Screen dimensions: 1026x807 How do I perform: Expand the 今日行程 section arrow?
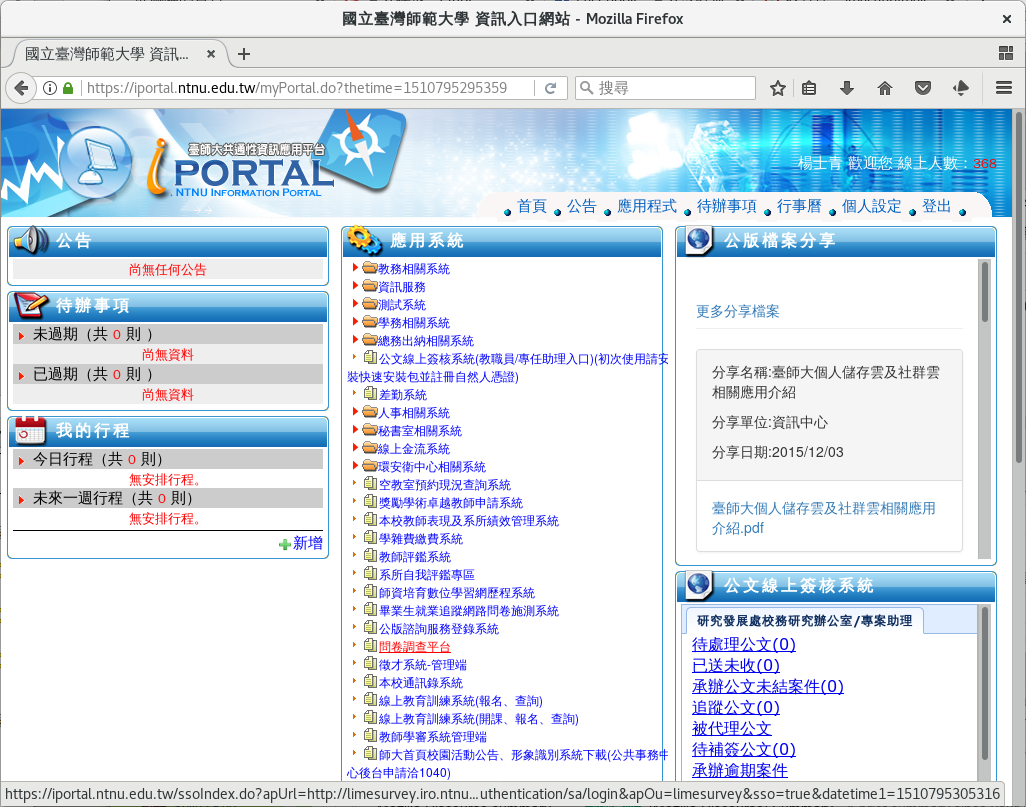coord(21,461)
